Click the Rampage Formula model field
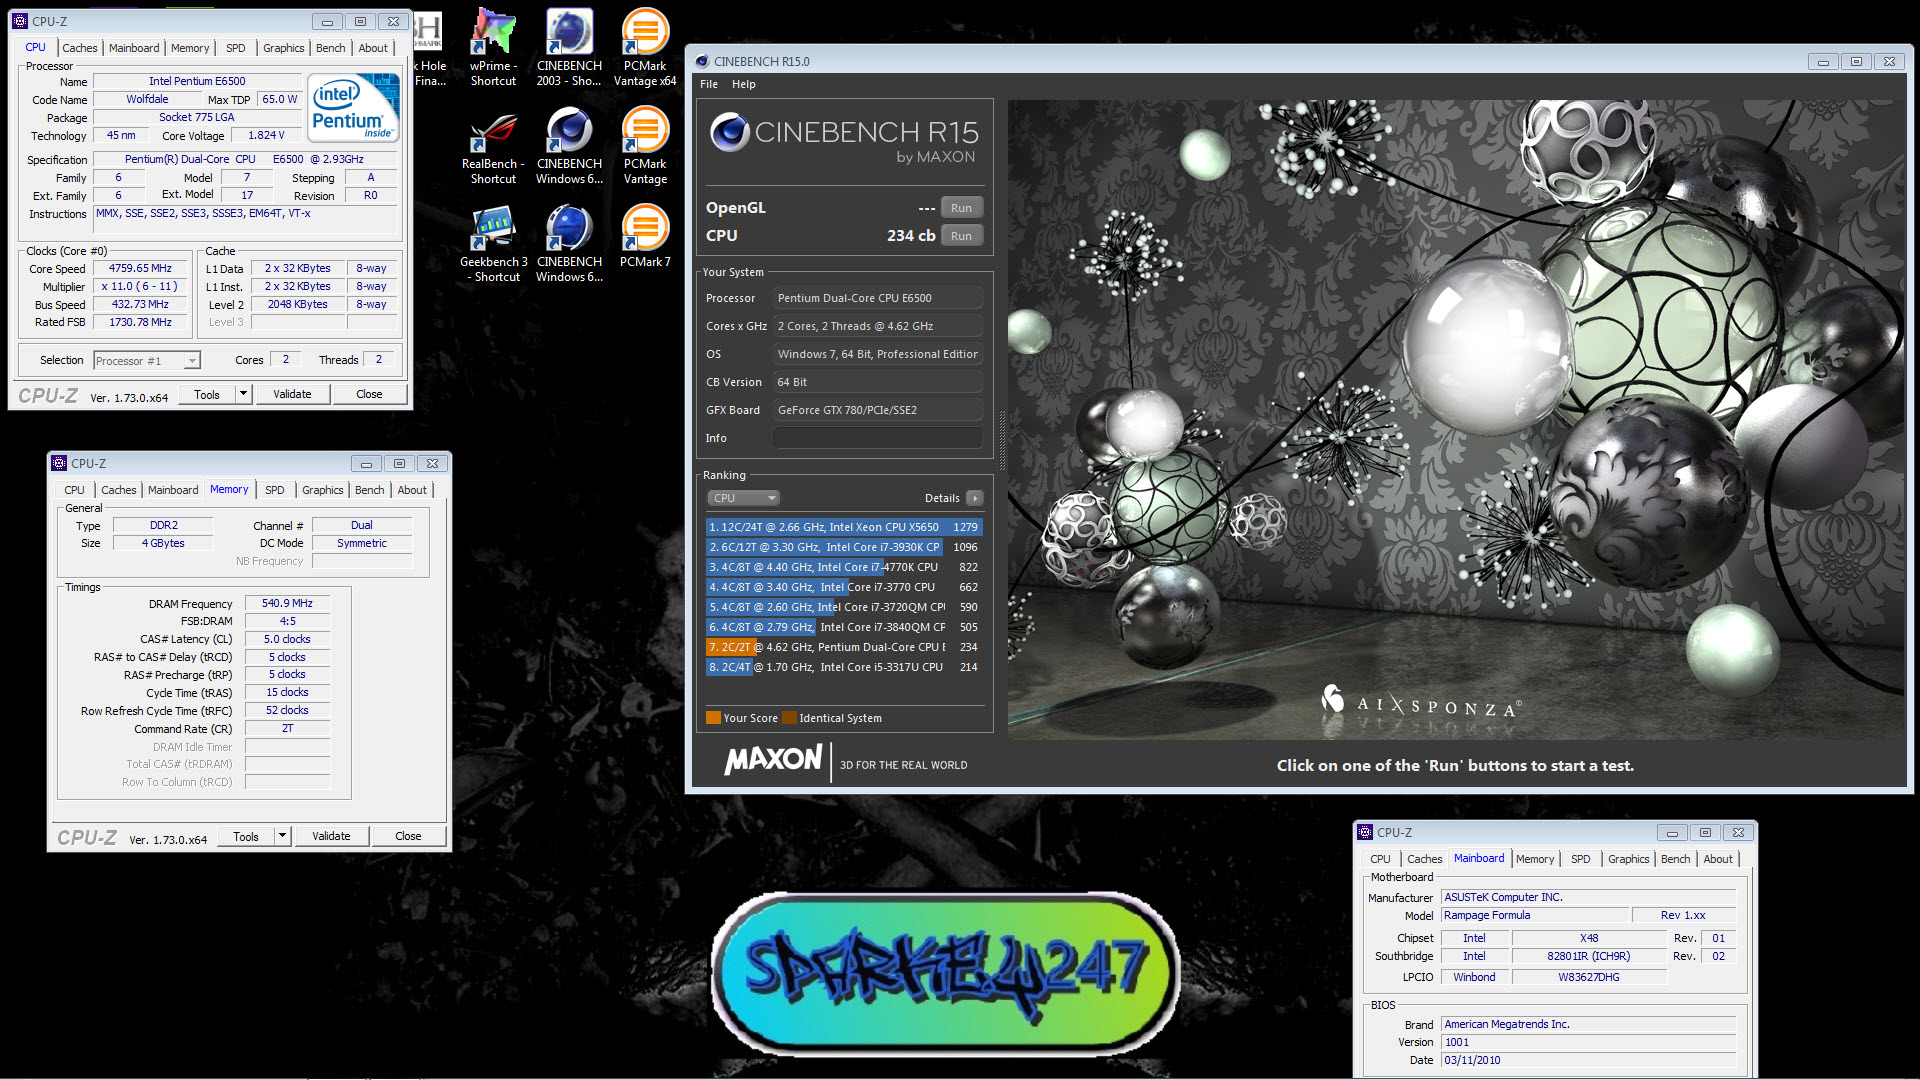The image size is (1920, 1080). [1533, 916]
